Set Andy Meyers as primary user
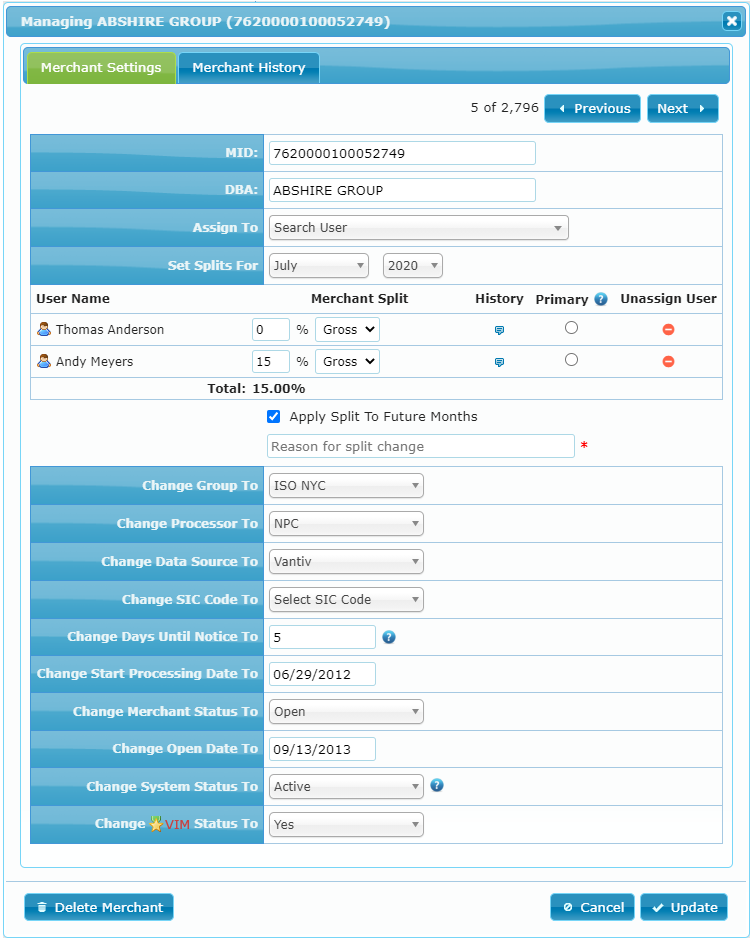This screenshot has width=755, height=942. click(x=571, y=360)
